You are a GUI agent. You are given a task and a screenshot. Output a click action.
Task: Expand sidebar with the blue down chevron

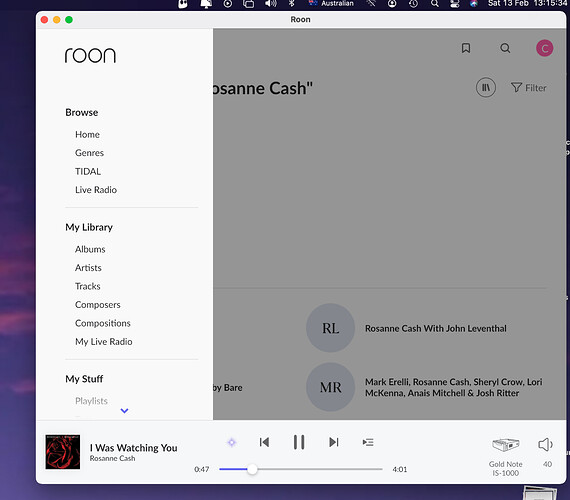tap(124, 411)
